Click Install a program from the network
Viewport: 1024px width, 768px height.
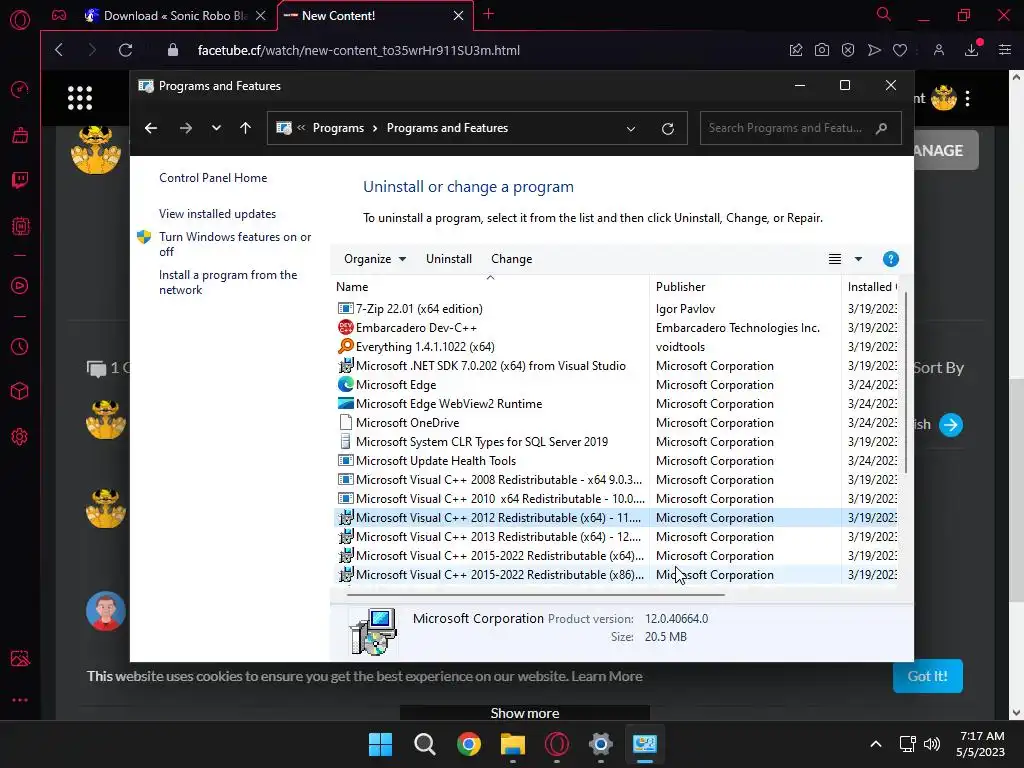(228, 282)
